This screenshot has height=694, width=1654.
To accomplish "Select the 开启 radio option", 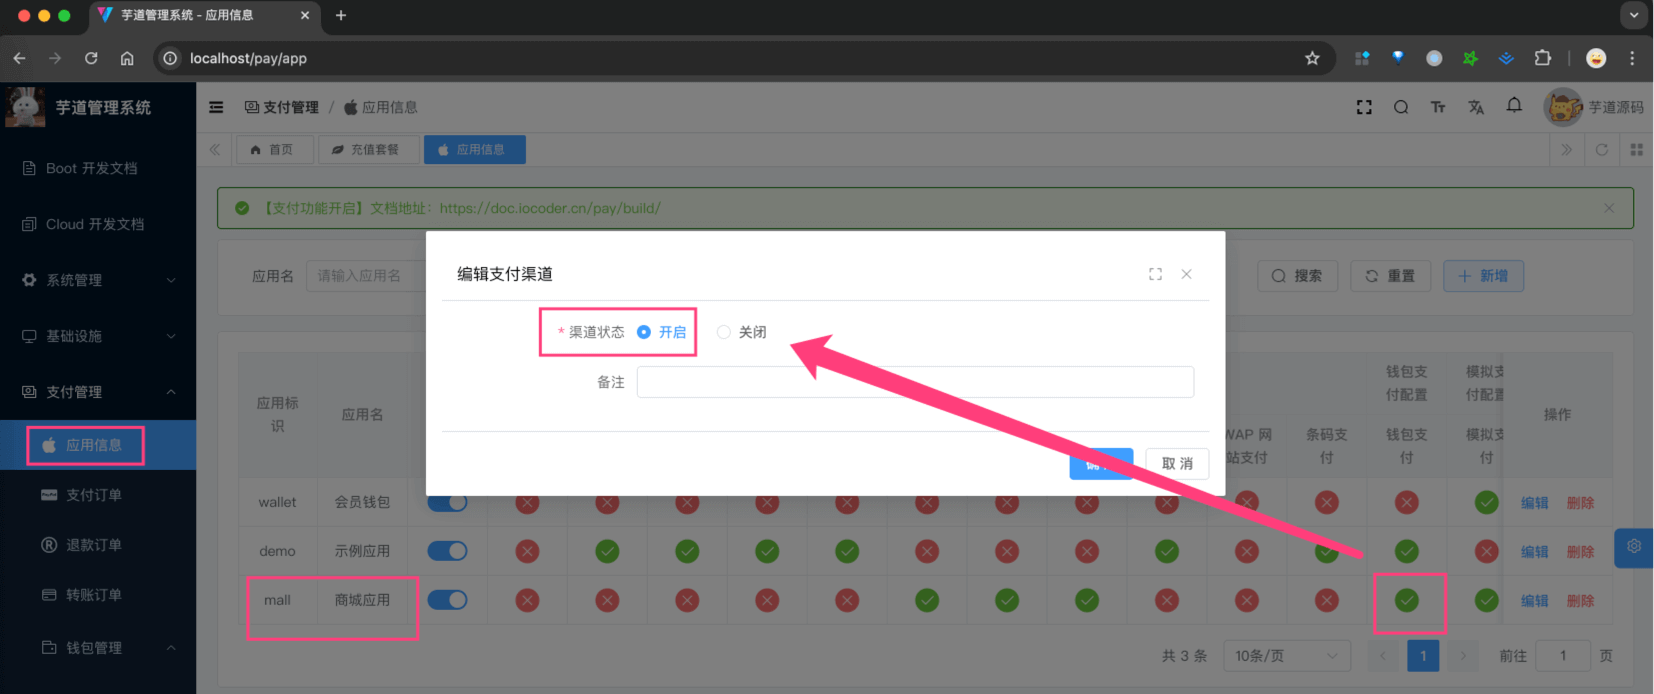I will 644,332.
